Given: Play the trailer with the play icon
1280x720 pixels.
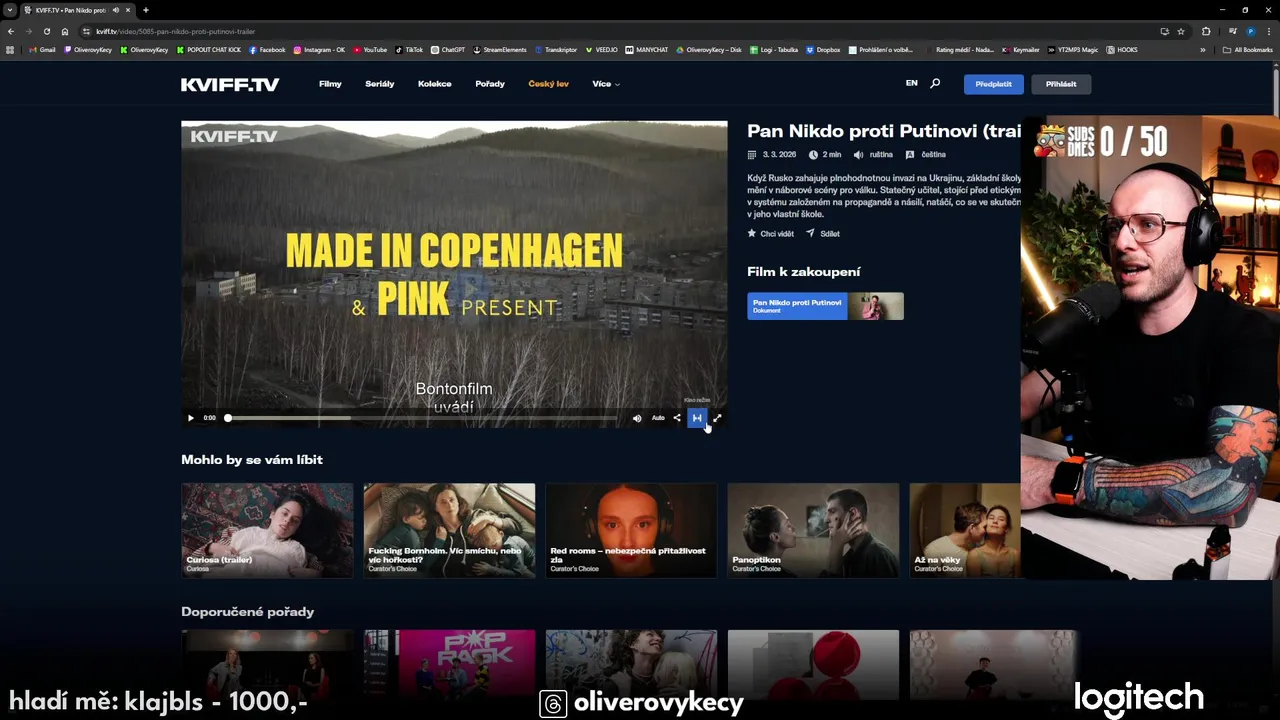Looking at the screenshot, I should pos(191,418).
